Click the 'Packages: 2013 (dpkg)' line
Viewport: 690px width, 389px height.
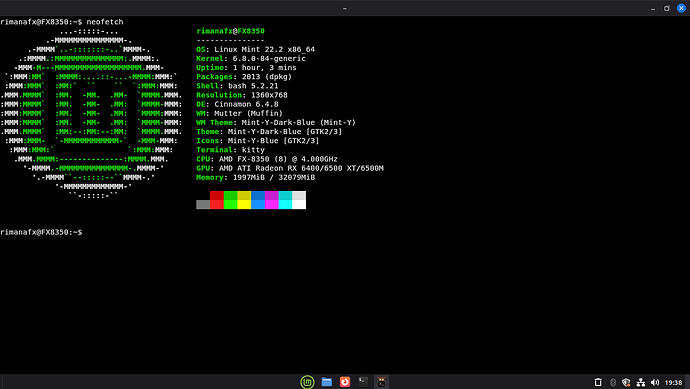(x=244, y=77)
